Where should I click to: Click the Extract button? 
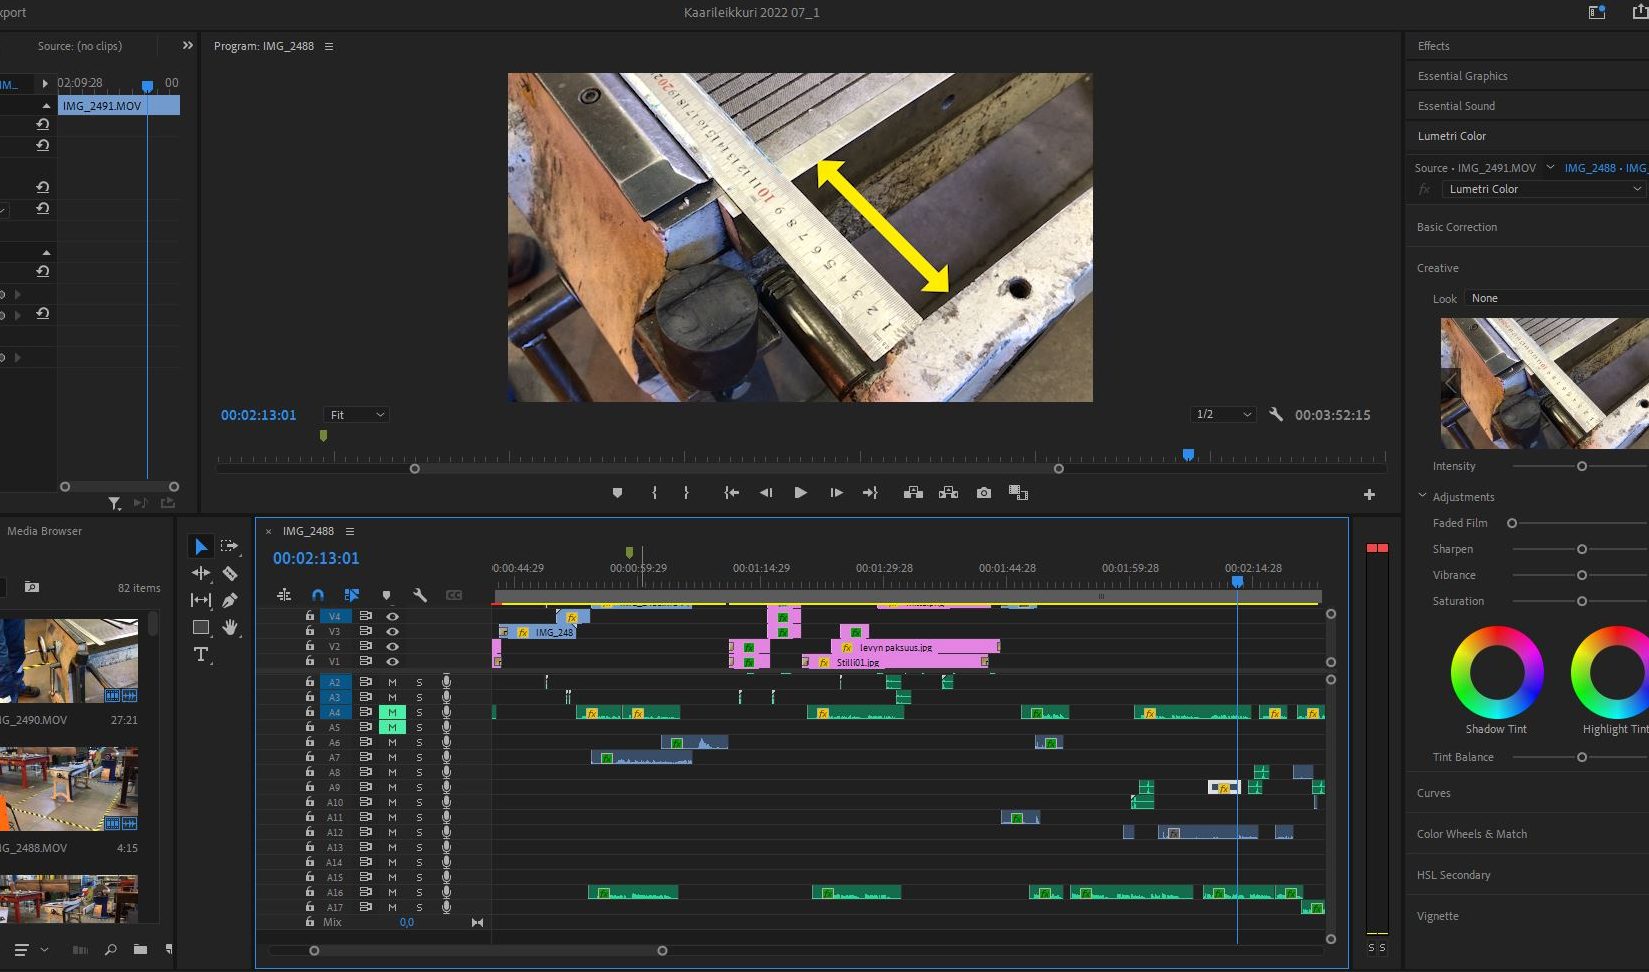coord(948,493)
